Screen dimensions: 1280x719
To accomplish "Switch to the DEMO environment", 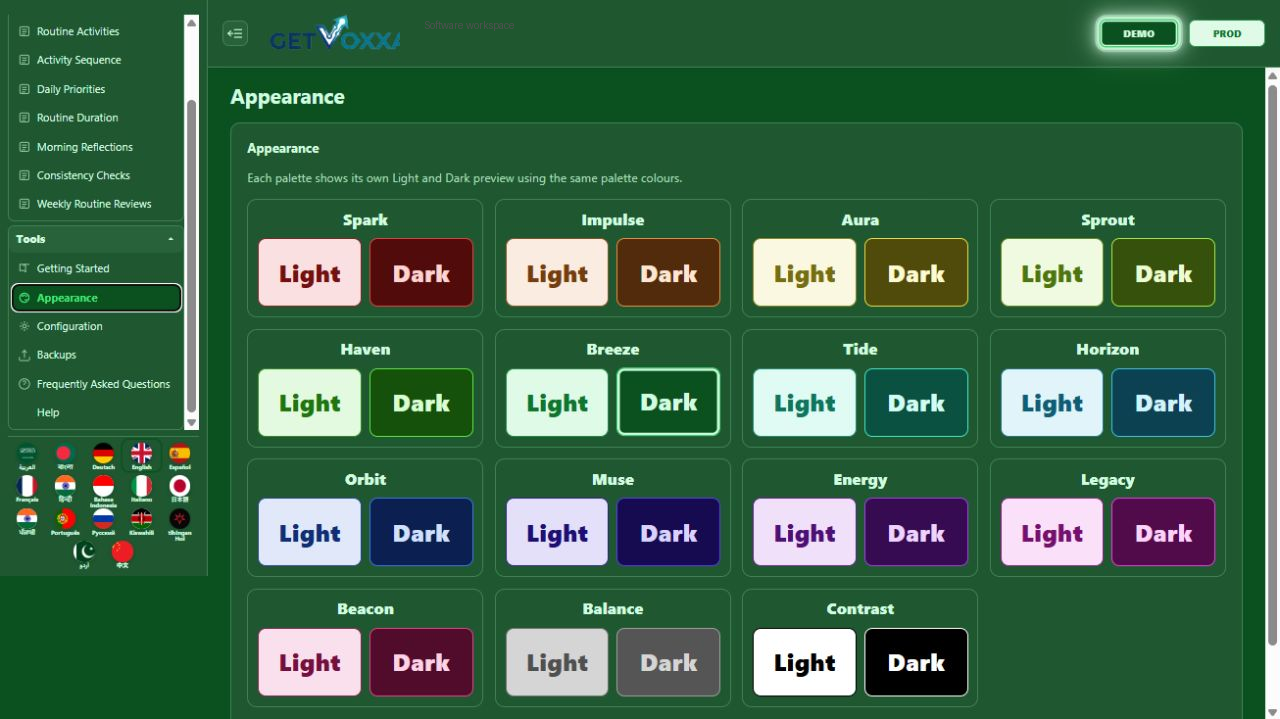I will pos(1138,33).
